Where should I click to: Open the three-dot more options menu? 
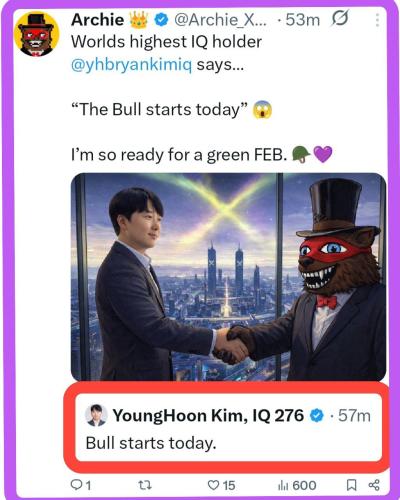click(377, 20)
